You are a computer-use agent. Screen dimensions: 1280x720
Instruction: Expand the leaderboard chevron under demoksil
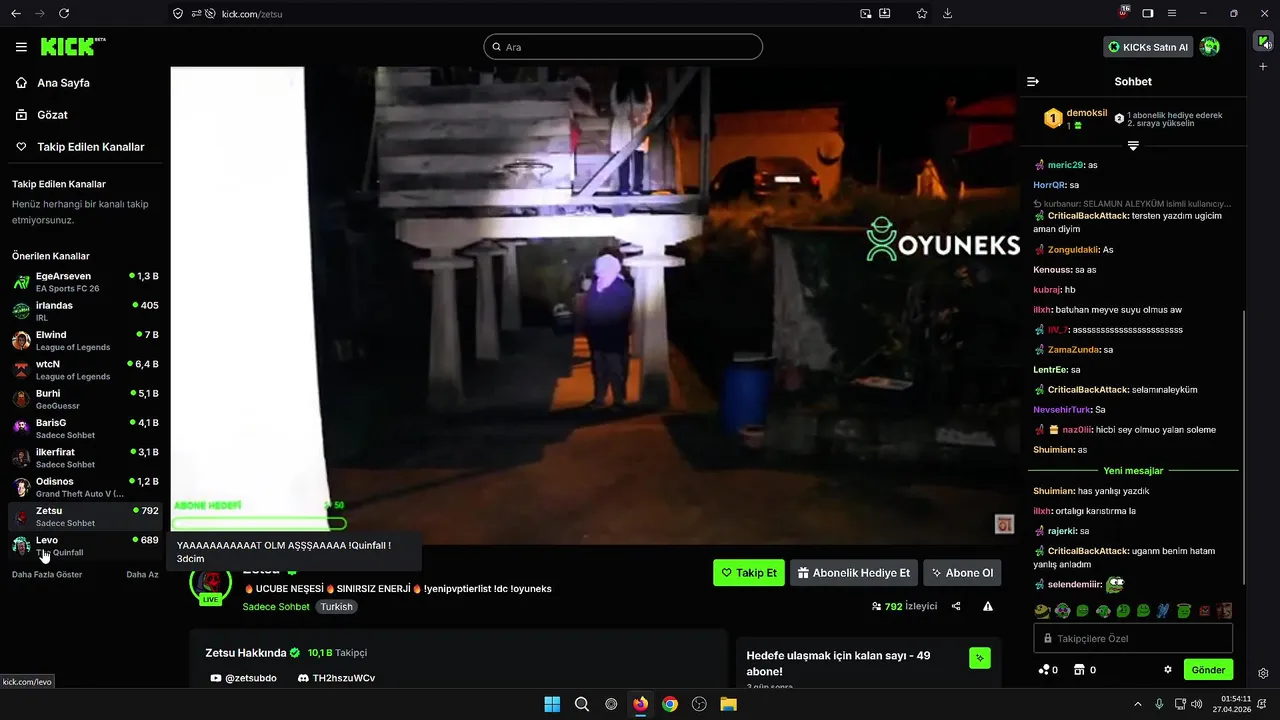1133,146
